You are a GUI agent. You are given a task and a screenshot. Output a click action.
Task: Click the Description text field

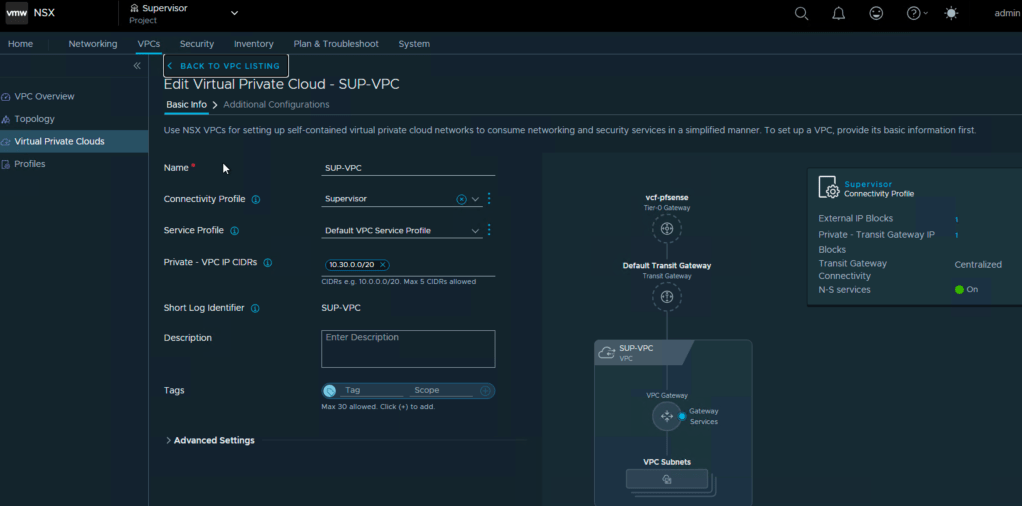(x=408, y=349)
